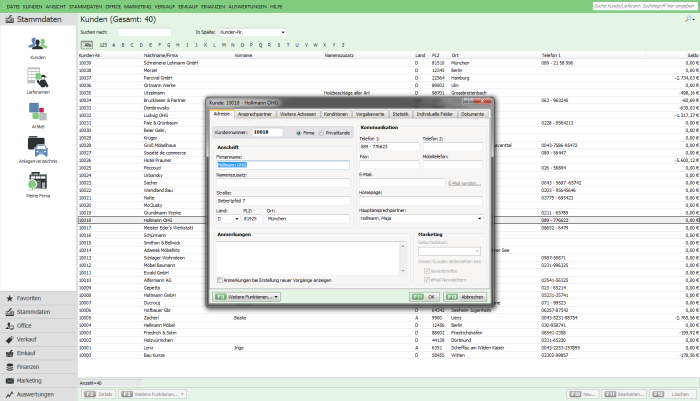Click the Straße input field

pos(283,201)
